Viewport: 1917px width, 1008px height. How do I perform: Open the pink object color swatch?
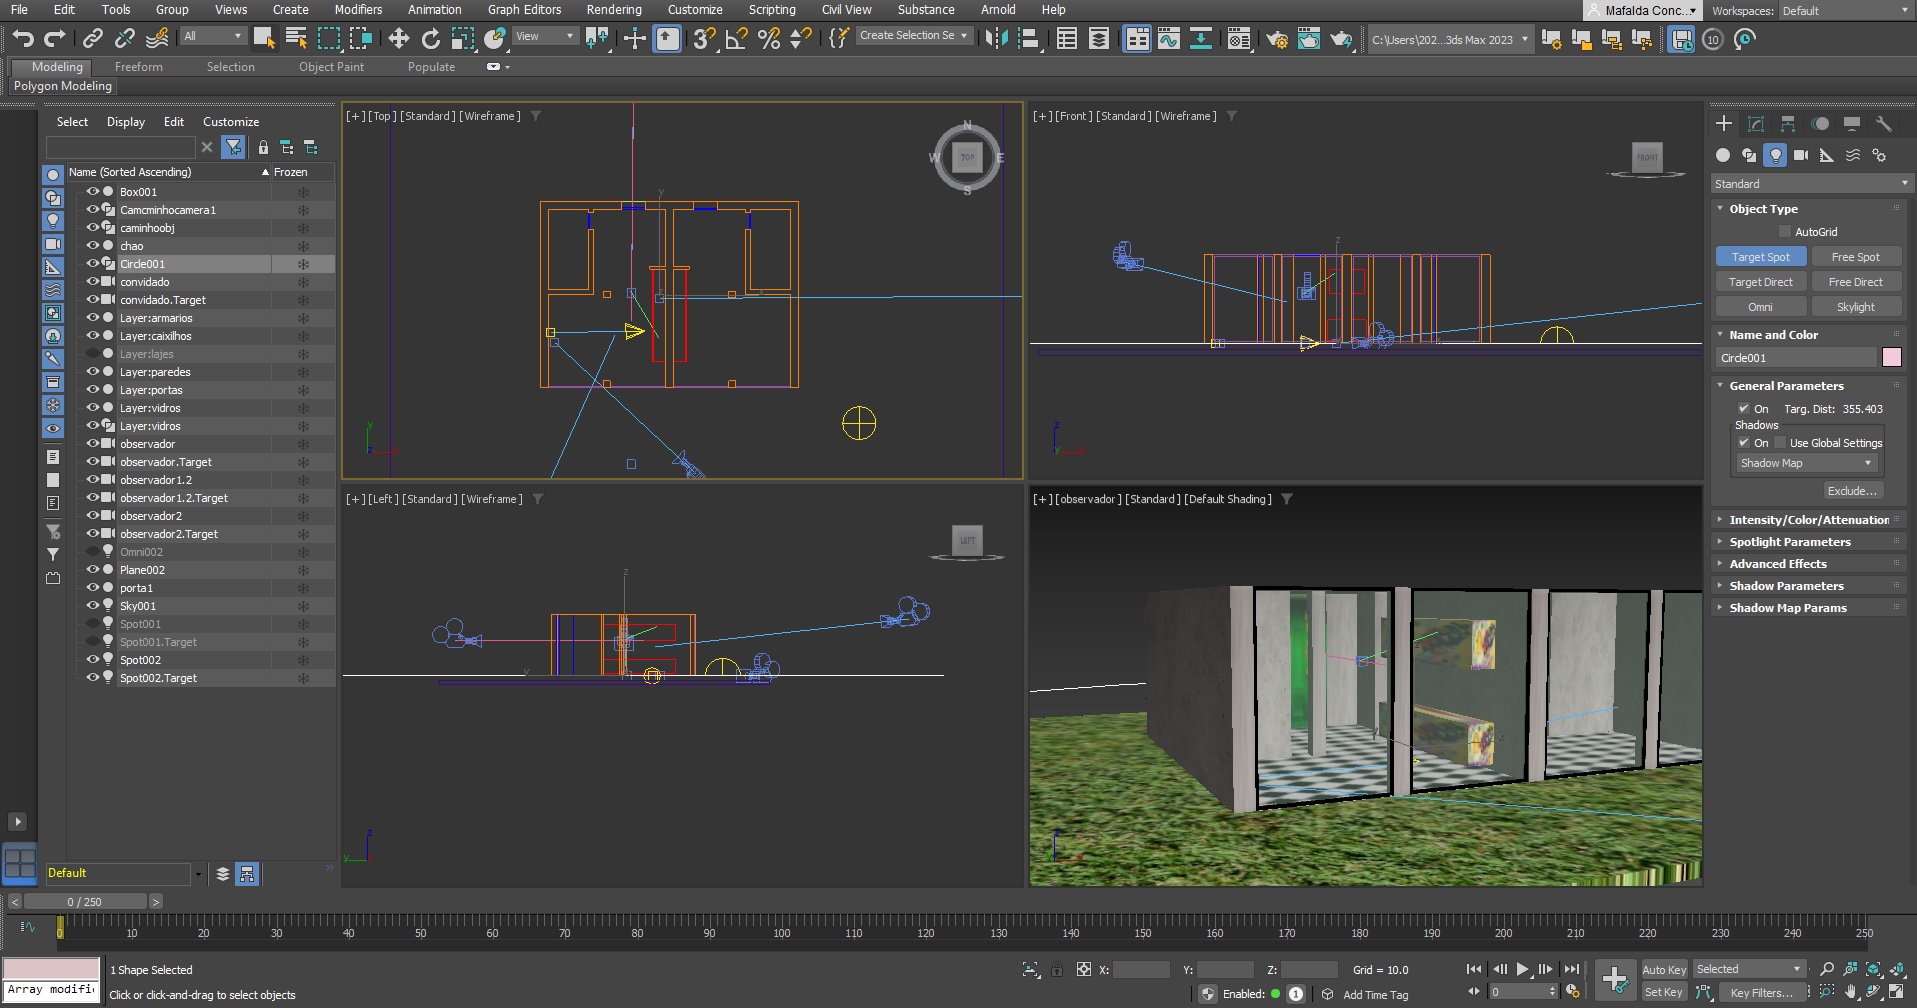point(1891,358)
